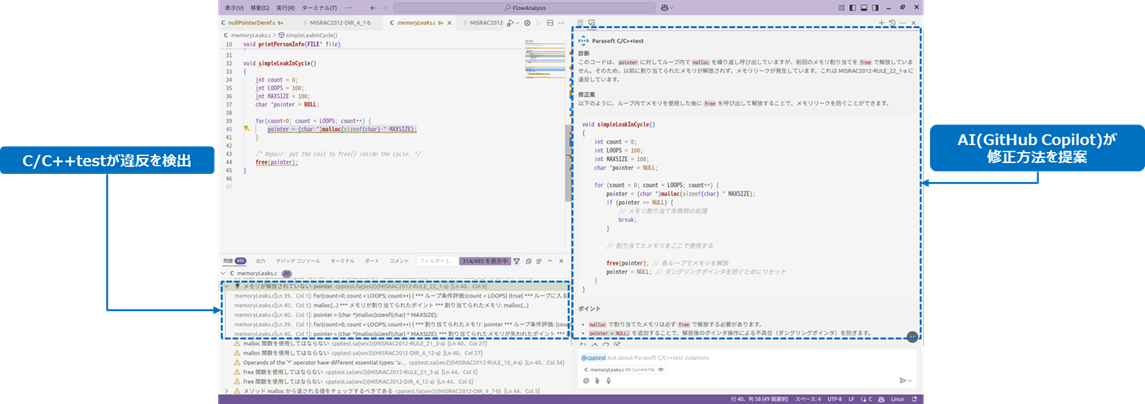1145x404 pixels.
Task: Click the split editor icon
Action: [550, 23]
